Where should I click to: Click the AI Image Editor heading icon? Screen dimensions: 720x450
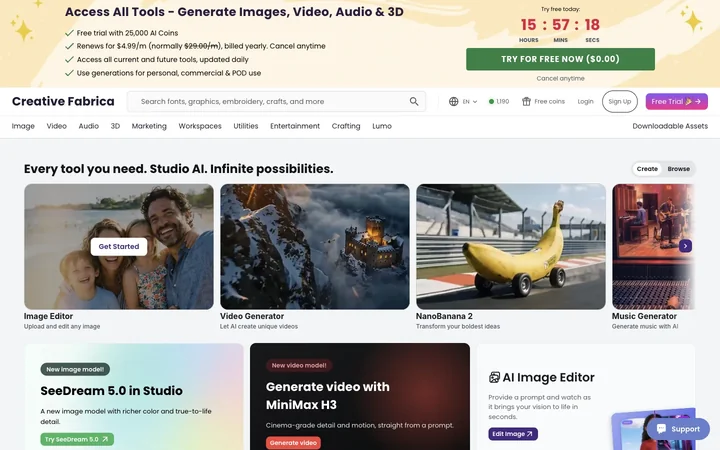coord(494,377)
